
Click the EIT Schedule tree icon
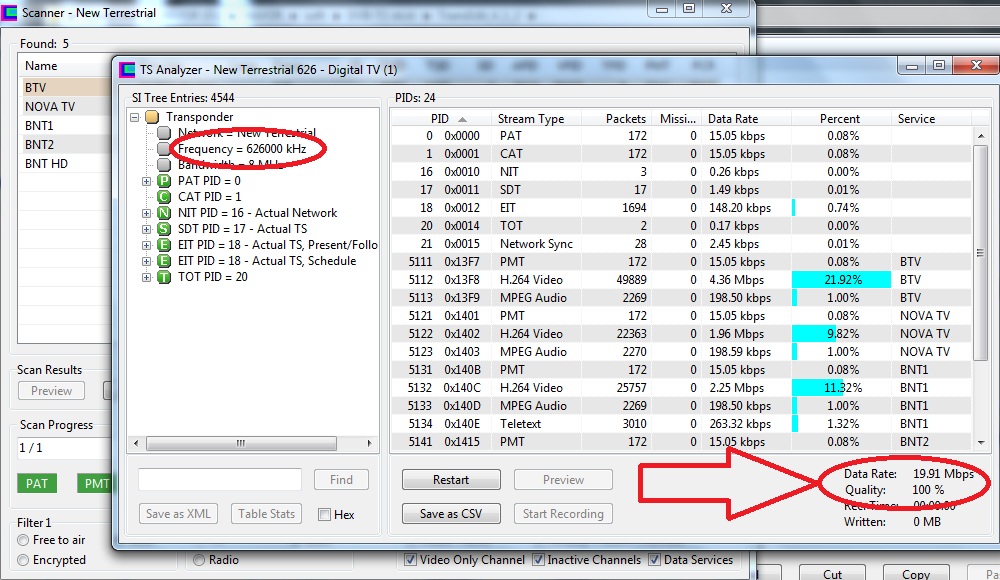click(x=164, y=261)
